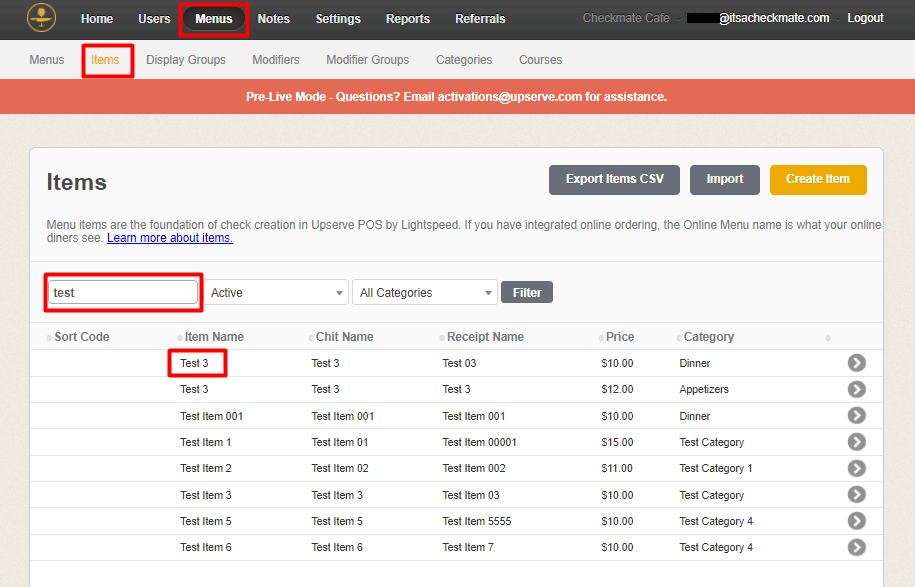Image resolution: width=915 pixels, height=587 pixels.
Task: Open arrow icon for Test Item 2
Action: [x=856, y=468]
